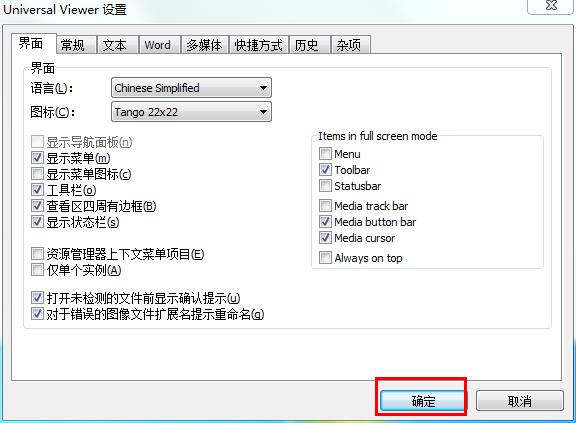Close the Universal Viewer settings dialog
576x423 pixels.
[x=550, y=5]
